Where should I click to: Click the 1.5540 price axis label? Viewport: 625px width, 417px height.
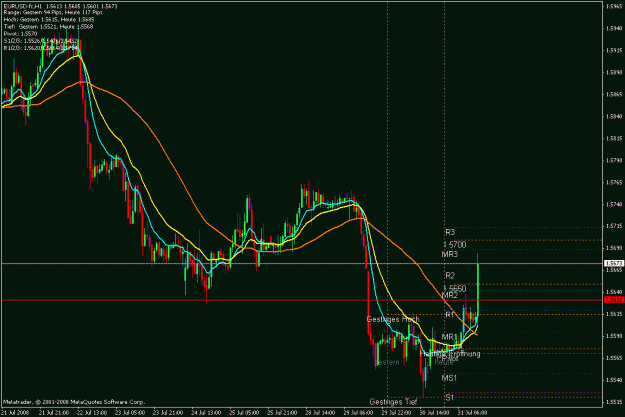(x=614, y=380)
